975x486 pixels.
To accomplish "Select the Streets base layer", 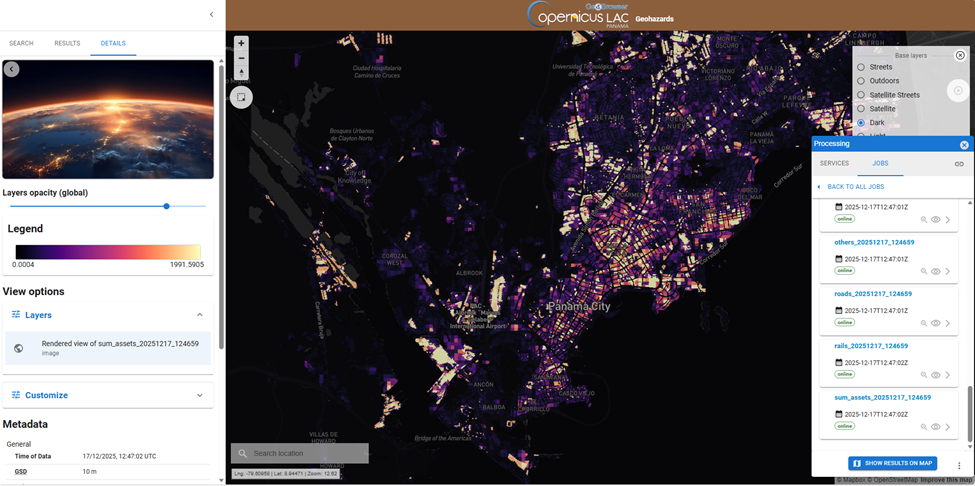I will [x=861, y=67].
